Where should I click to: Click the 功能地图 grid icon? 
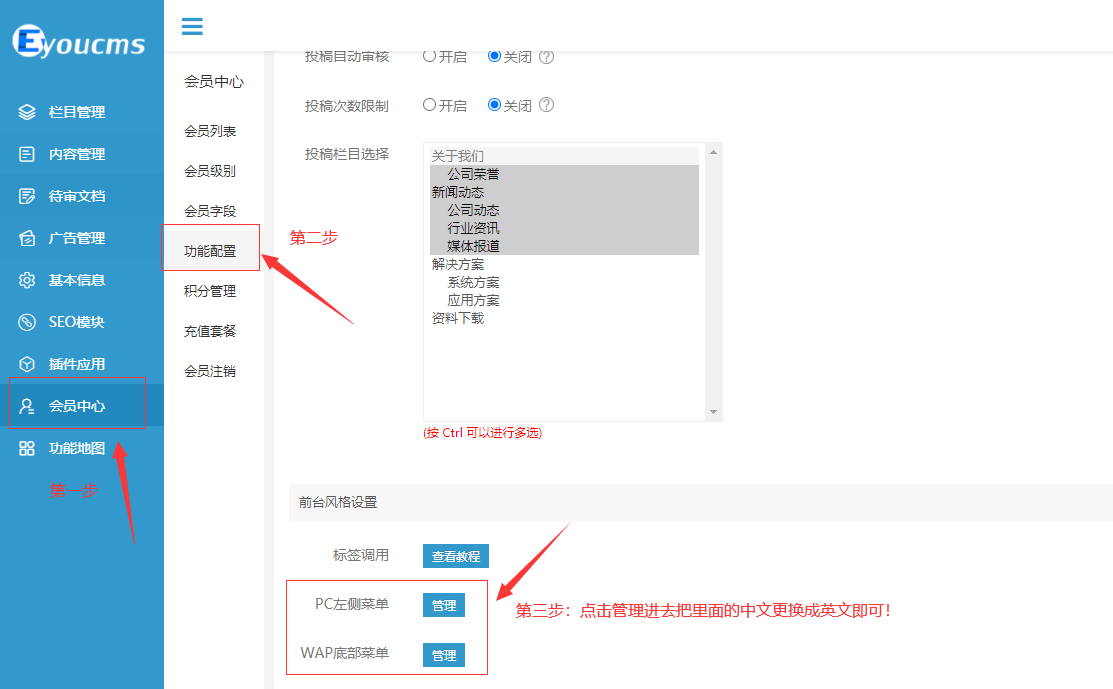pyautogui.click(x=27, y=448)
